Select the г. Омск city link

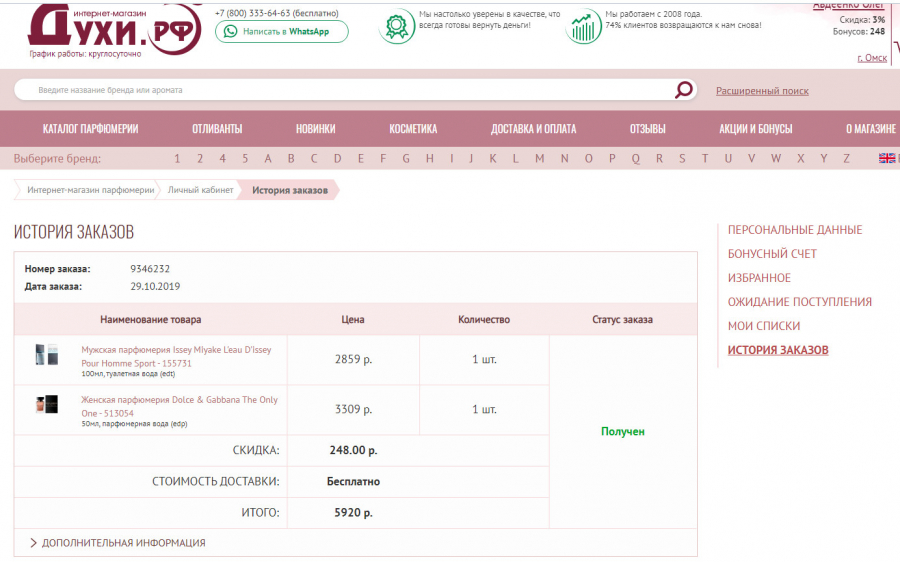pos(871,58)
